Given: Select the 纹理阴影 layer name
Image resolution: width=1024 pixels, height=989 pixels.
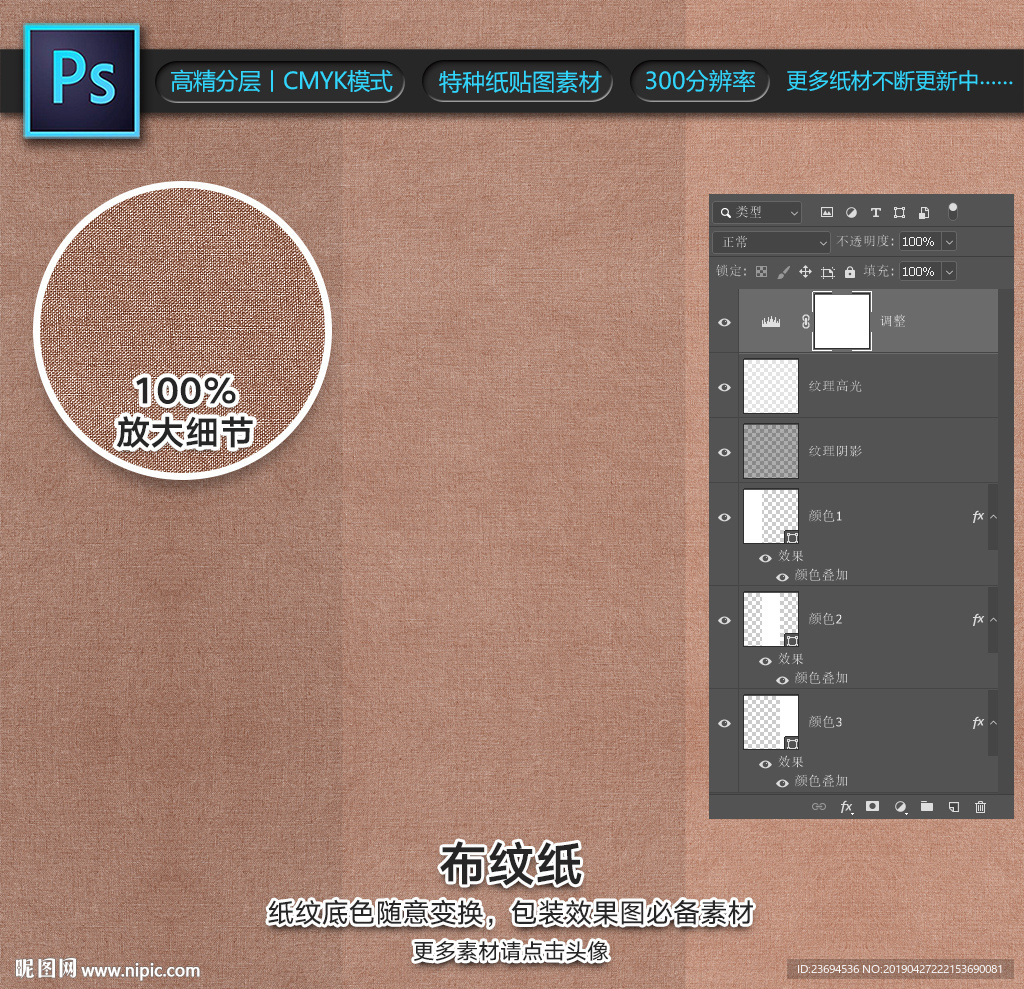Looking at the screenshot, I should [835, 451].
